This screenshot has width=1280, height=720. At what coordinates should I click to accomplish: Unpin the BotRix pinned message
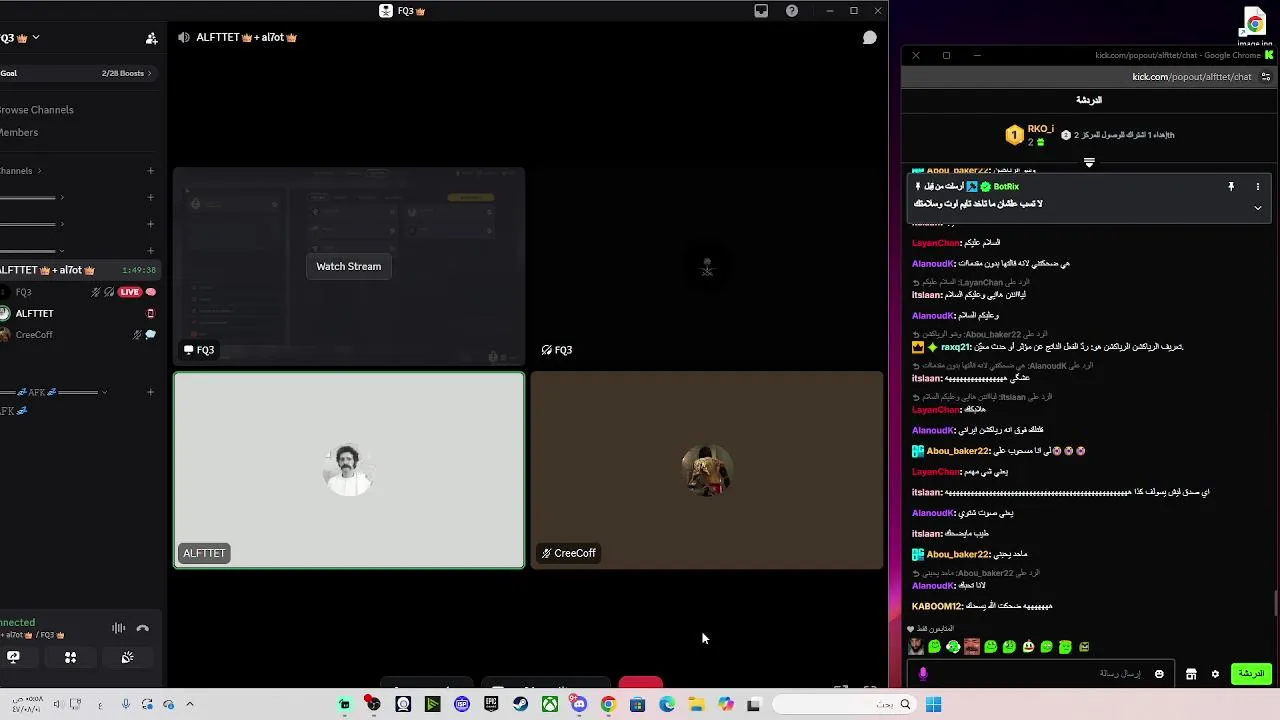tap(1231, 187)
